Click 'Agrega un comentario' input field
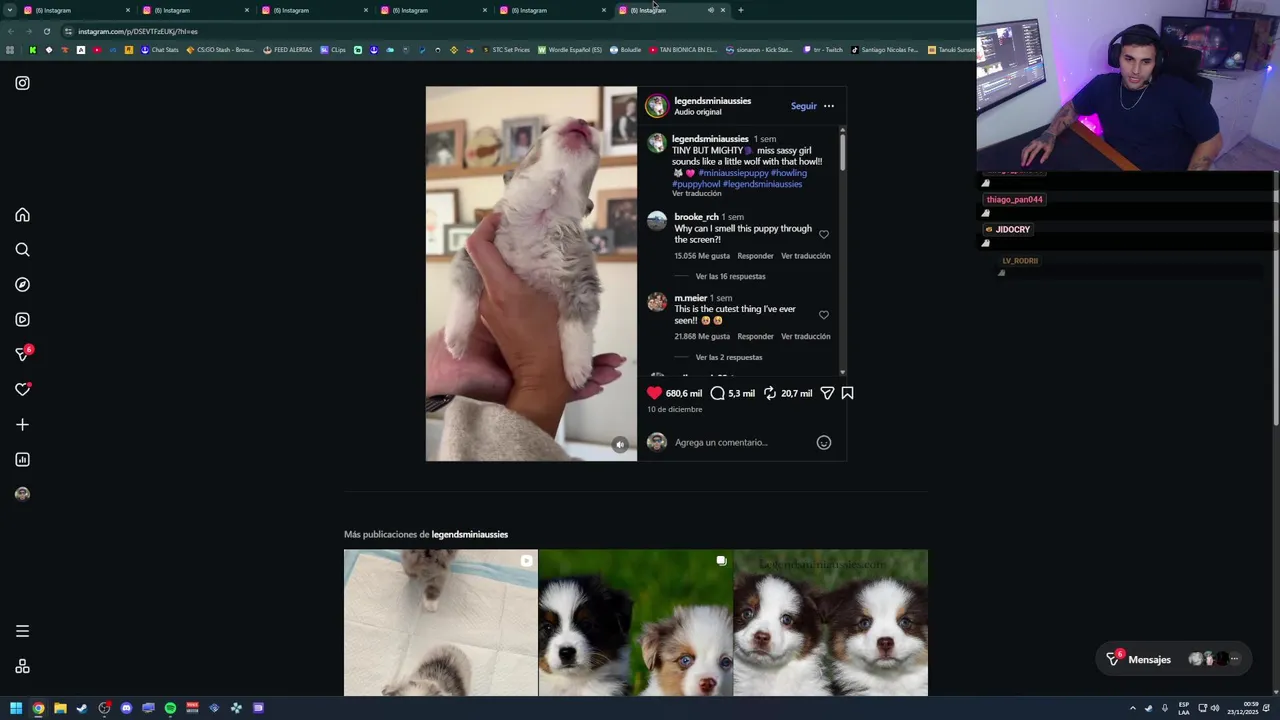Screen dimensions: 1280x720 tap(740, 442)
